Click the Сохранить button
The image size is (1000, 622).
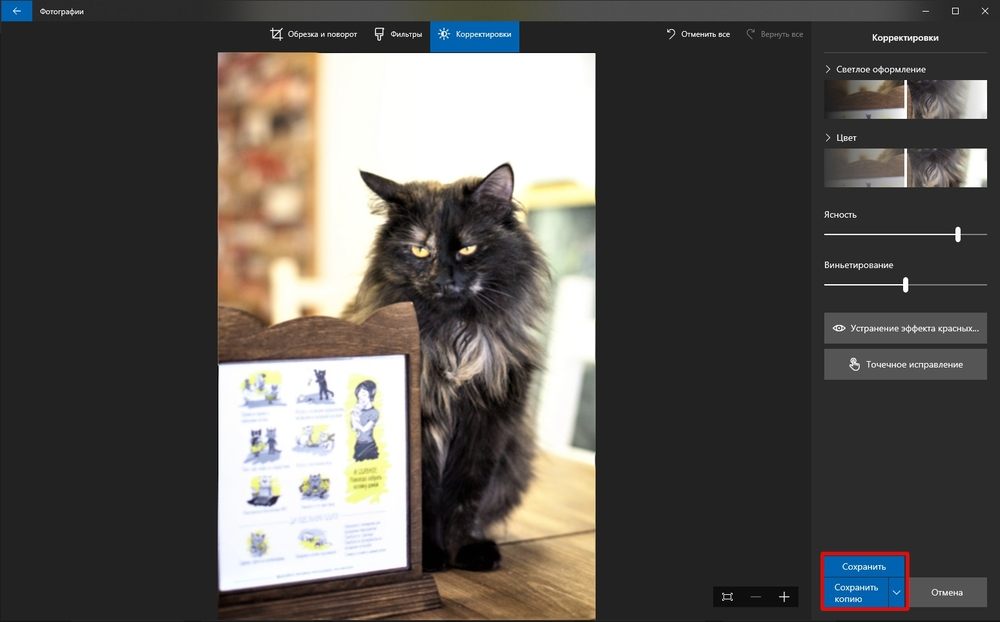[864, 566]
